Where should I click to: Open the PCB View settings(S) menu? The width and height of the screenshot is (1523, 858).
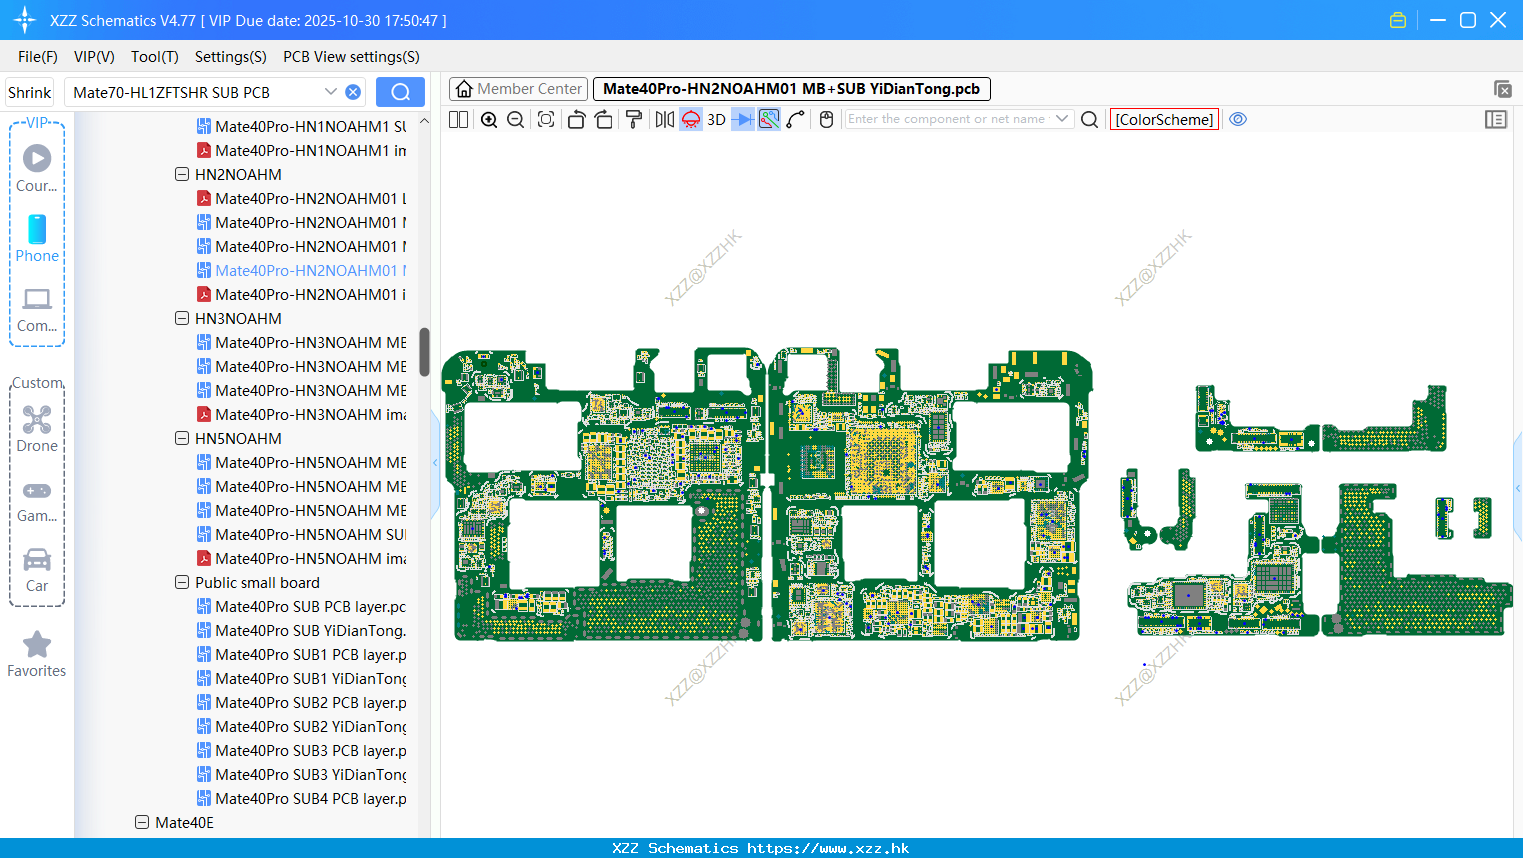(x=351, y=57)
